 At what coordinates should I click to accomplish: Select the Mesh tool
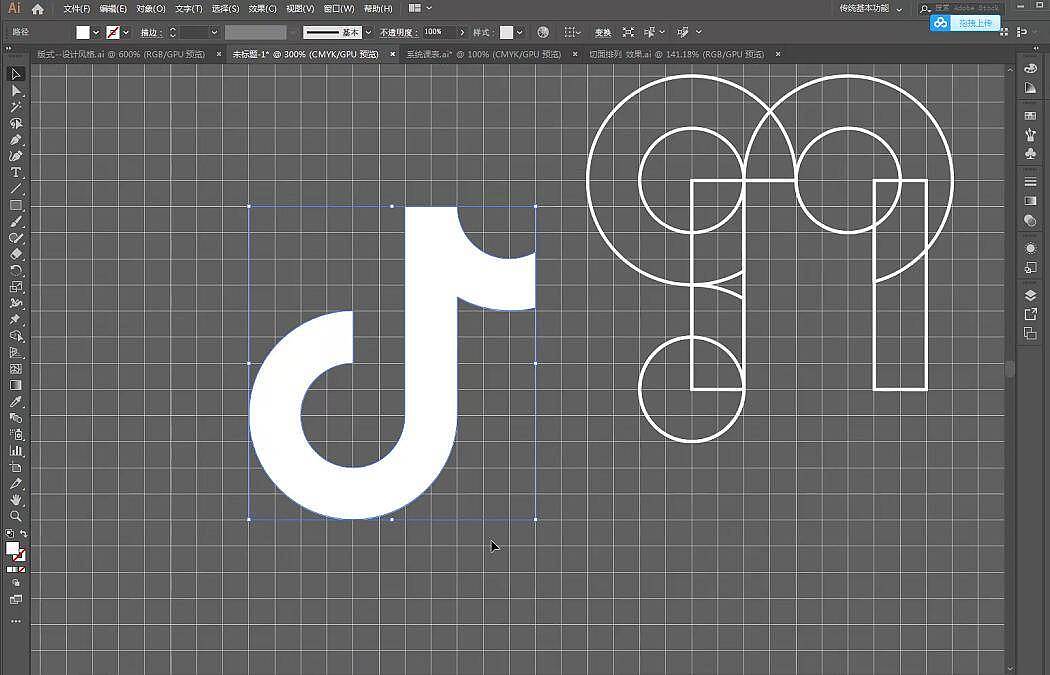point(16,369)
